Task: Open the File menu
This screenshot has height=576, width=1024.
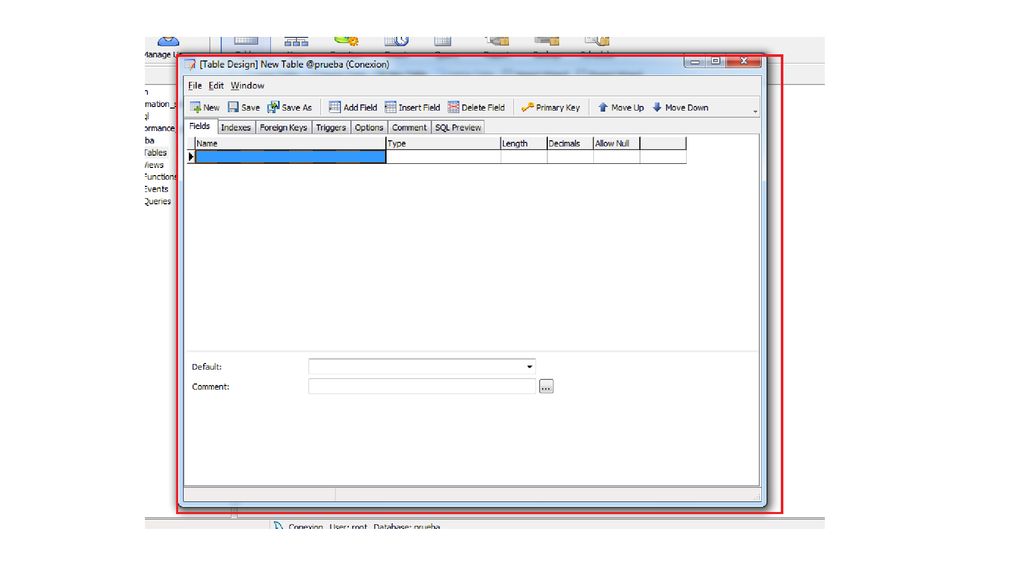Action: pos(195,86)
